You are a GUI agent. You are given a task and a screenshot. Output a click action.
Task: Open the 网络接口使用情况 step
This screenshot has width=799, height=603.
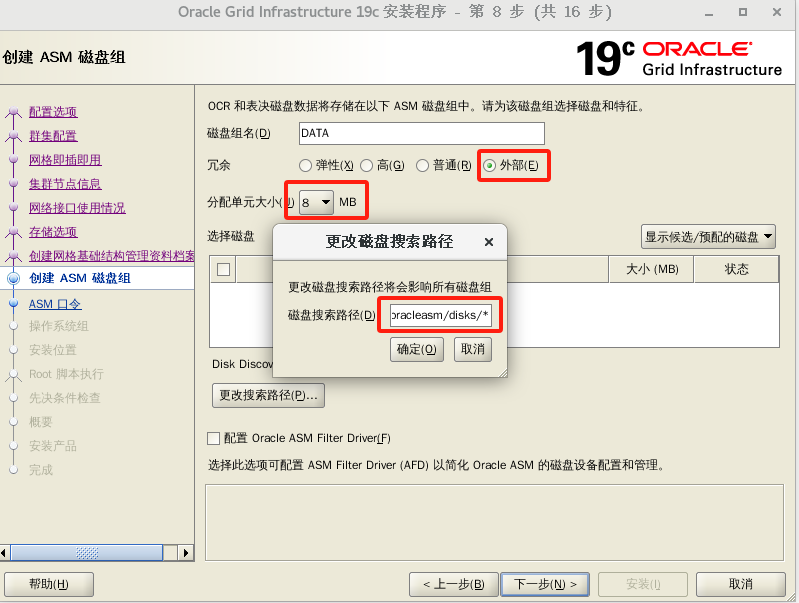point(77,208)
